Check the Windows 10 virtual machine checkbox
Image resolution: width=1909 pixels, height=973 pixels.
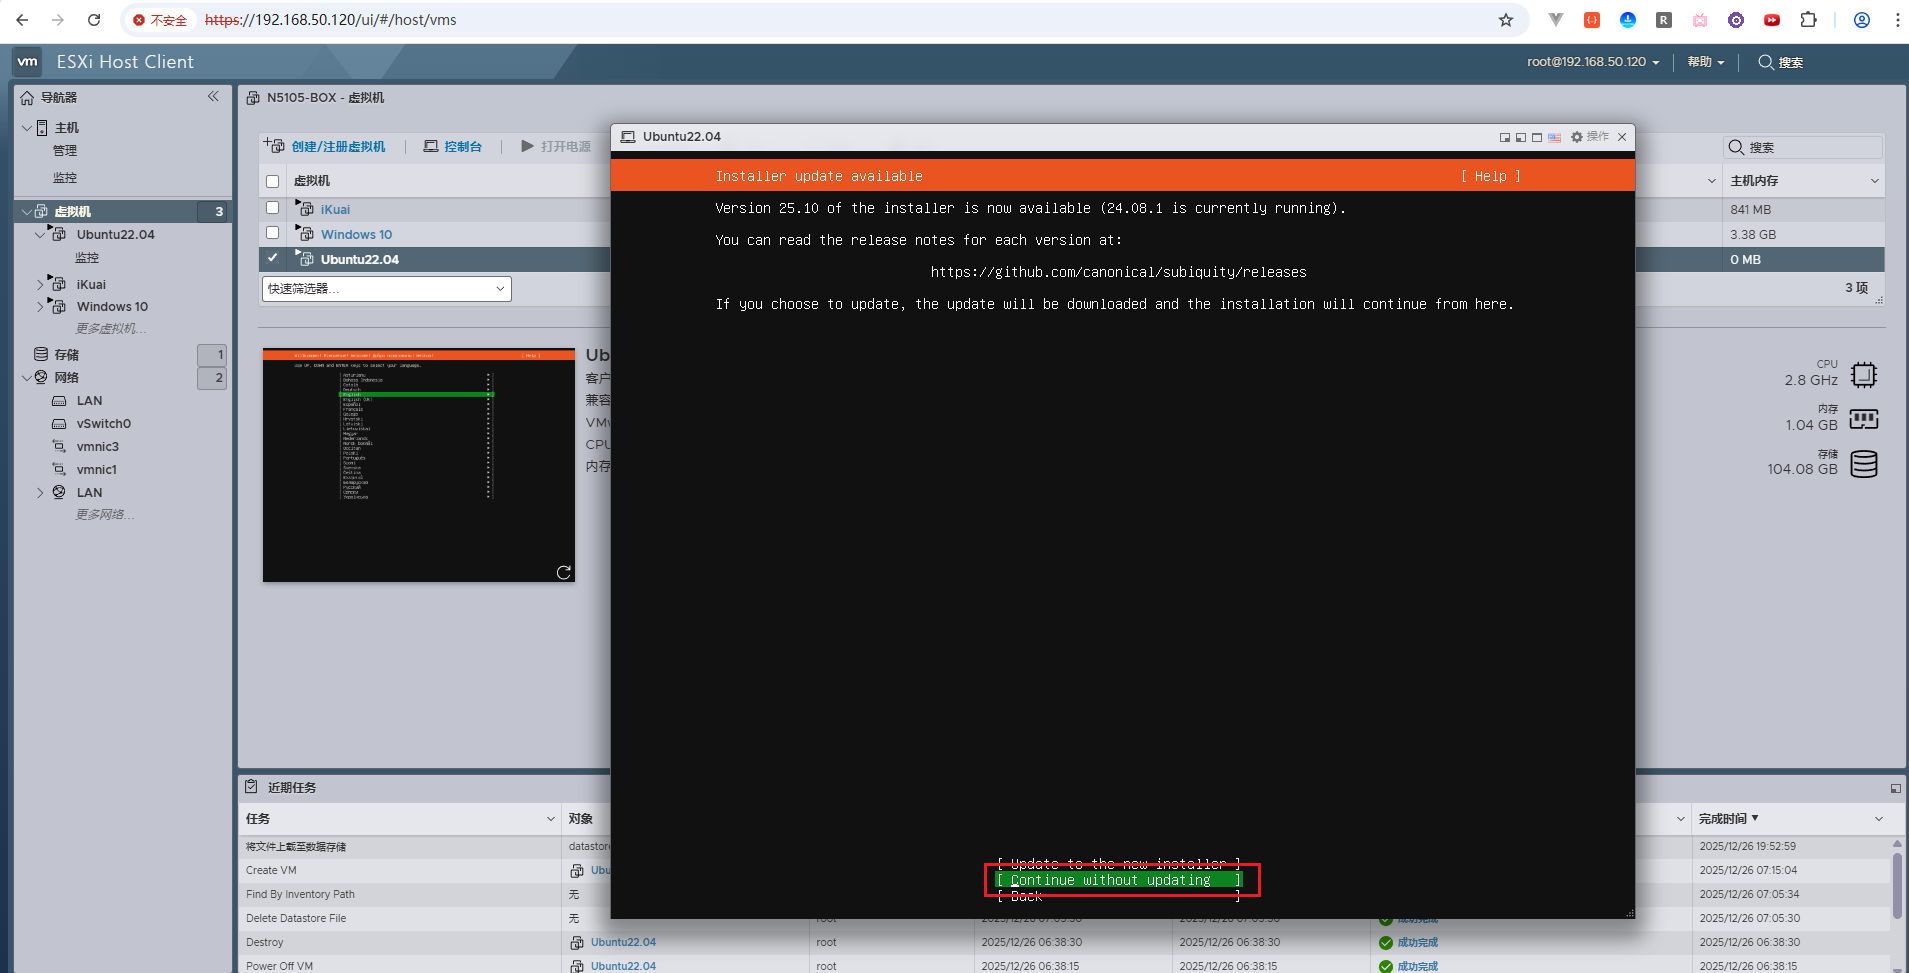coord(272,233)
